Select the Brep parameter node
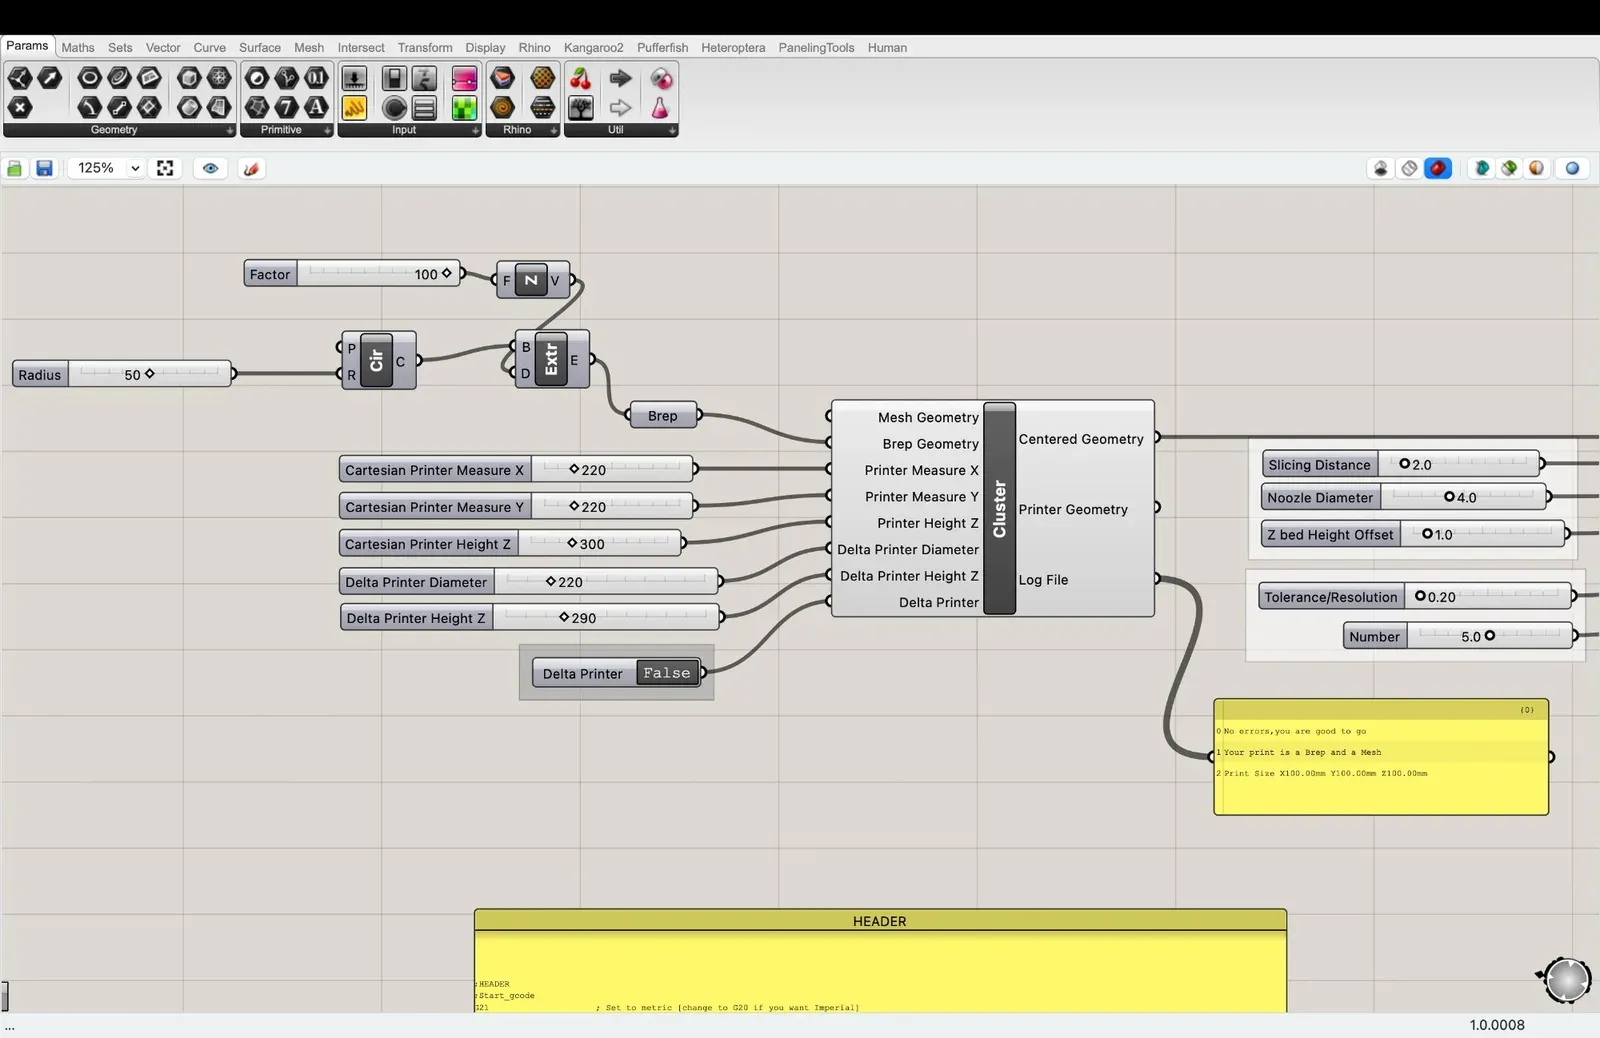This screenshot has height=1038, width=1600. 662,415
